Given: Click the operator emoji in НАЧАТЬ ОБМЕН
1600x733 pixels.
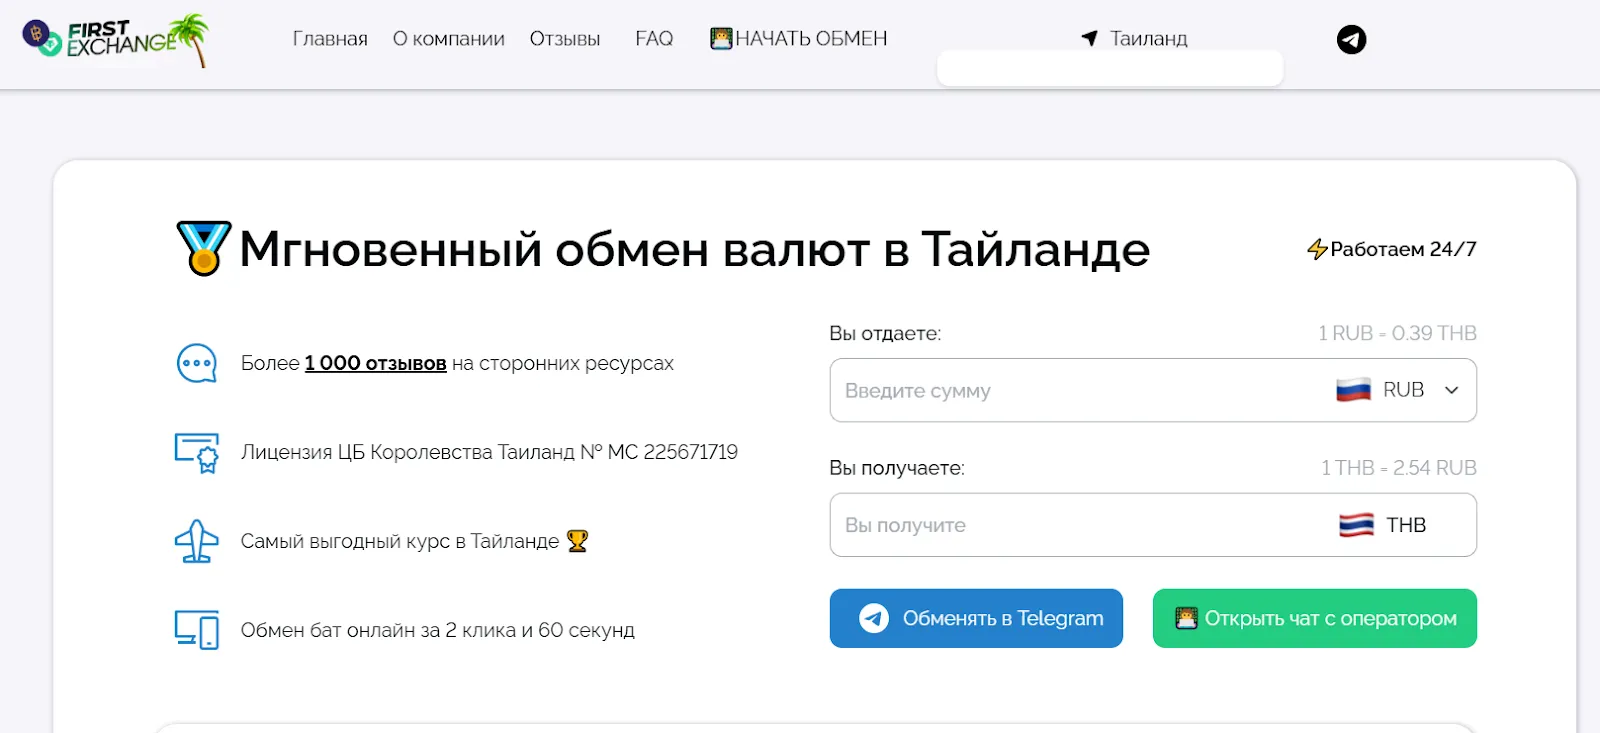Looking at the screenshot, I should [x=721, y=39].
